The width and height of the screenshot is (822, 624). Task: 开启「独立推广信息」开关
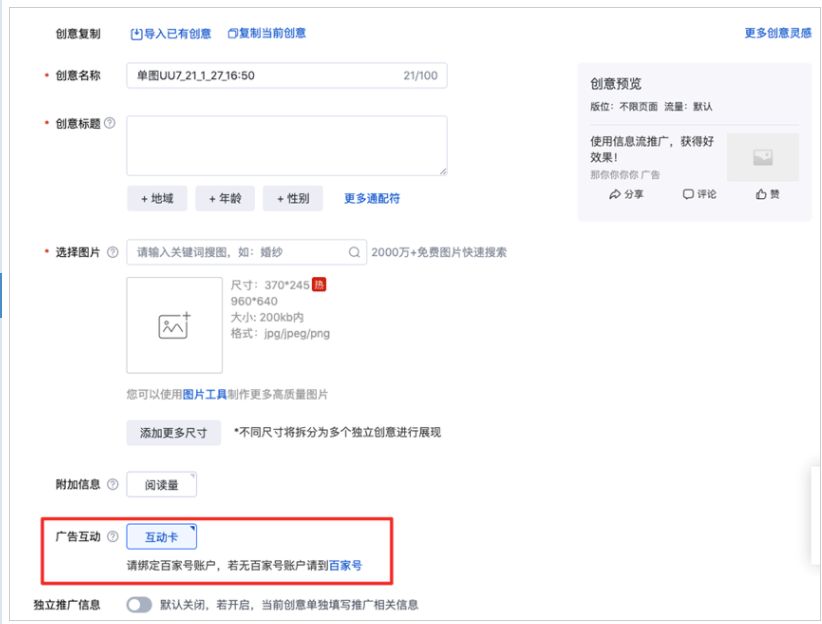pyautogui.click(x=137, y=605)
